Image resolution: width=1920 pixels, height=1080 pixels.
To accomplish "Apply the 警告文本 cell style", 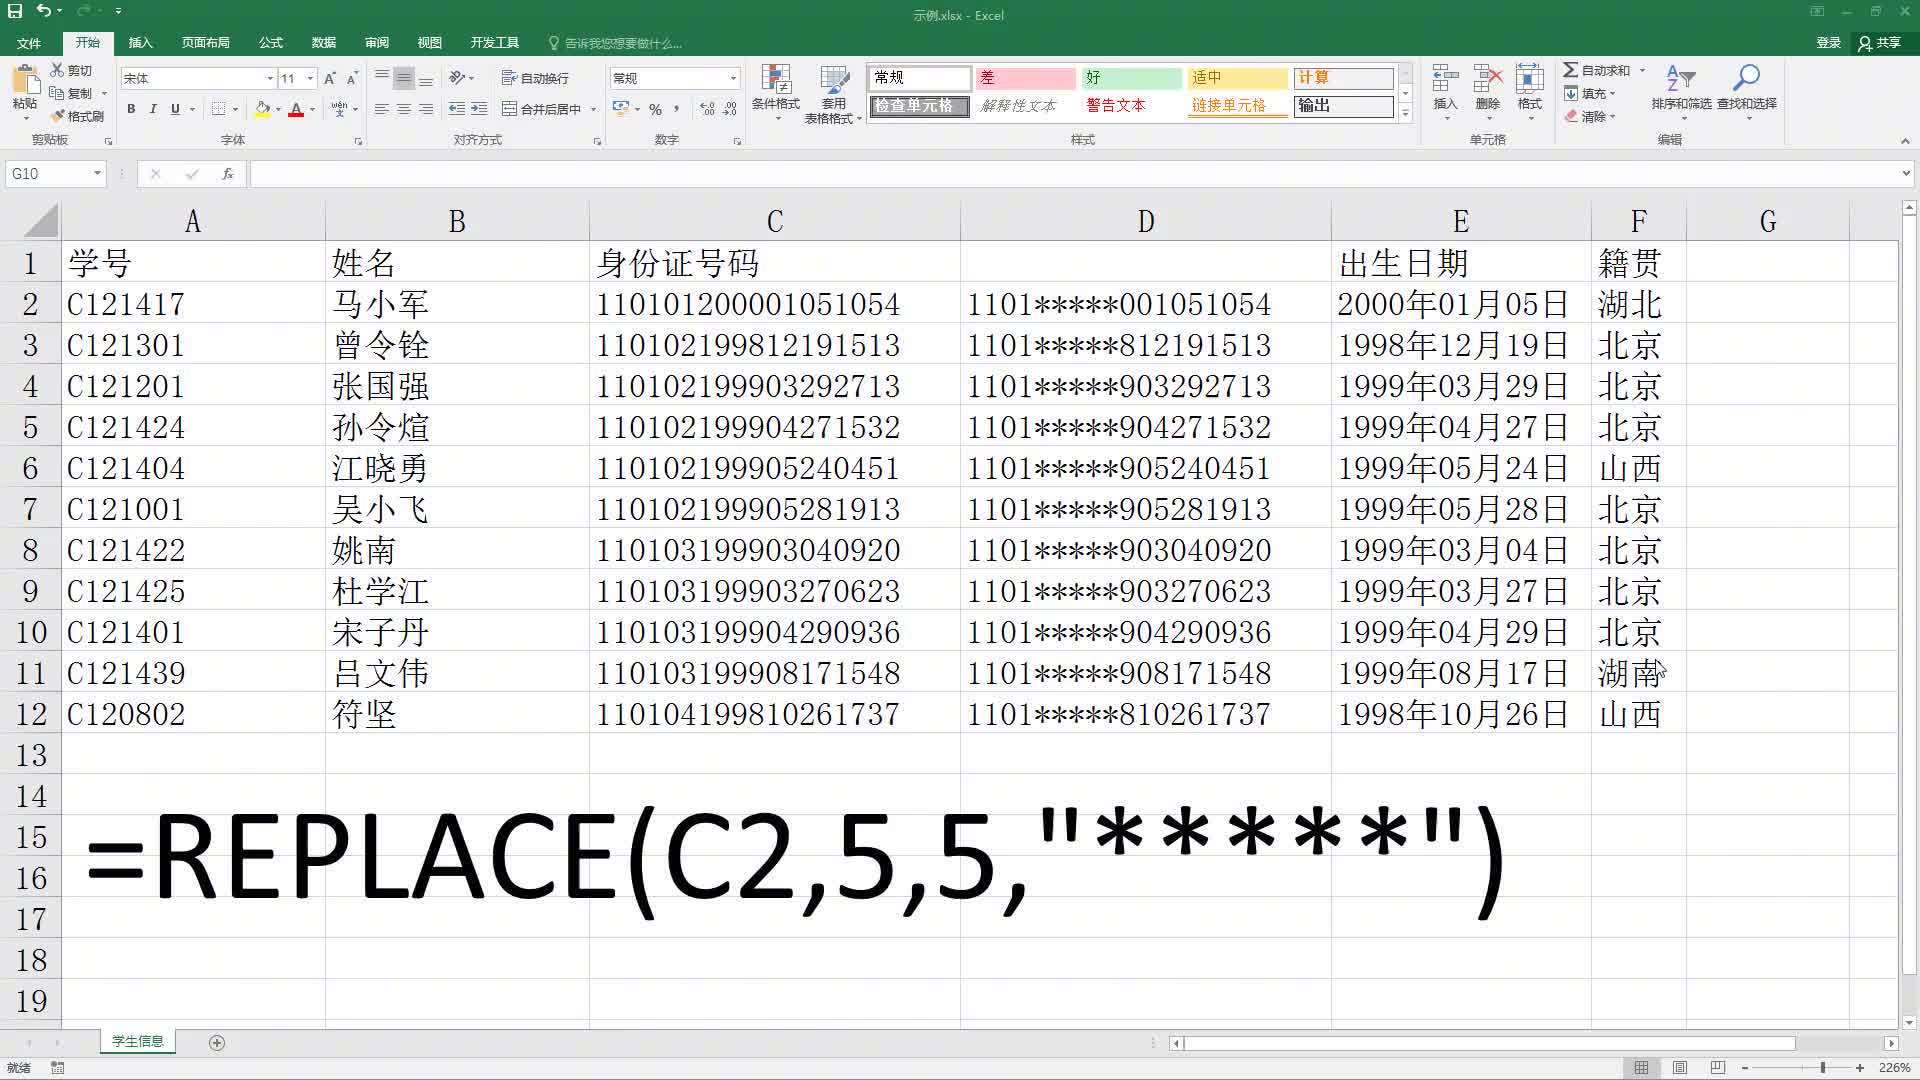I will 1116,105.
